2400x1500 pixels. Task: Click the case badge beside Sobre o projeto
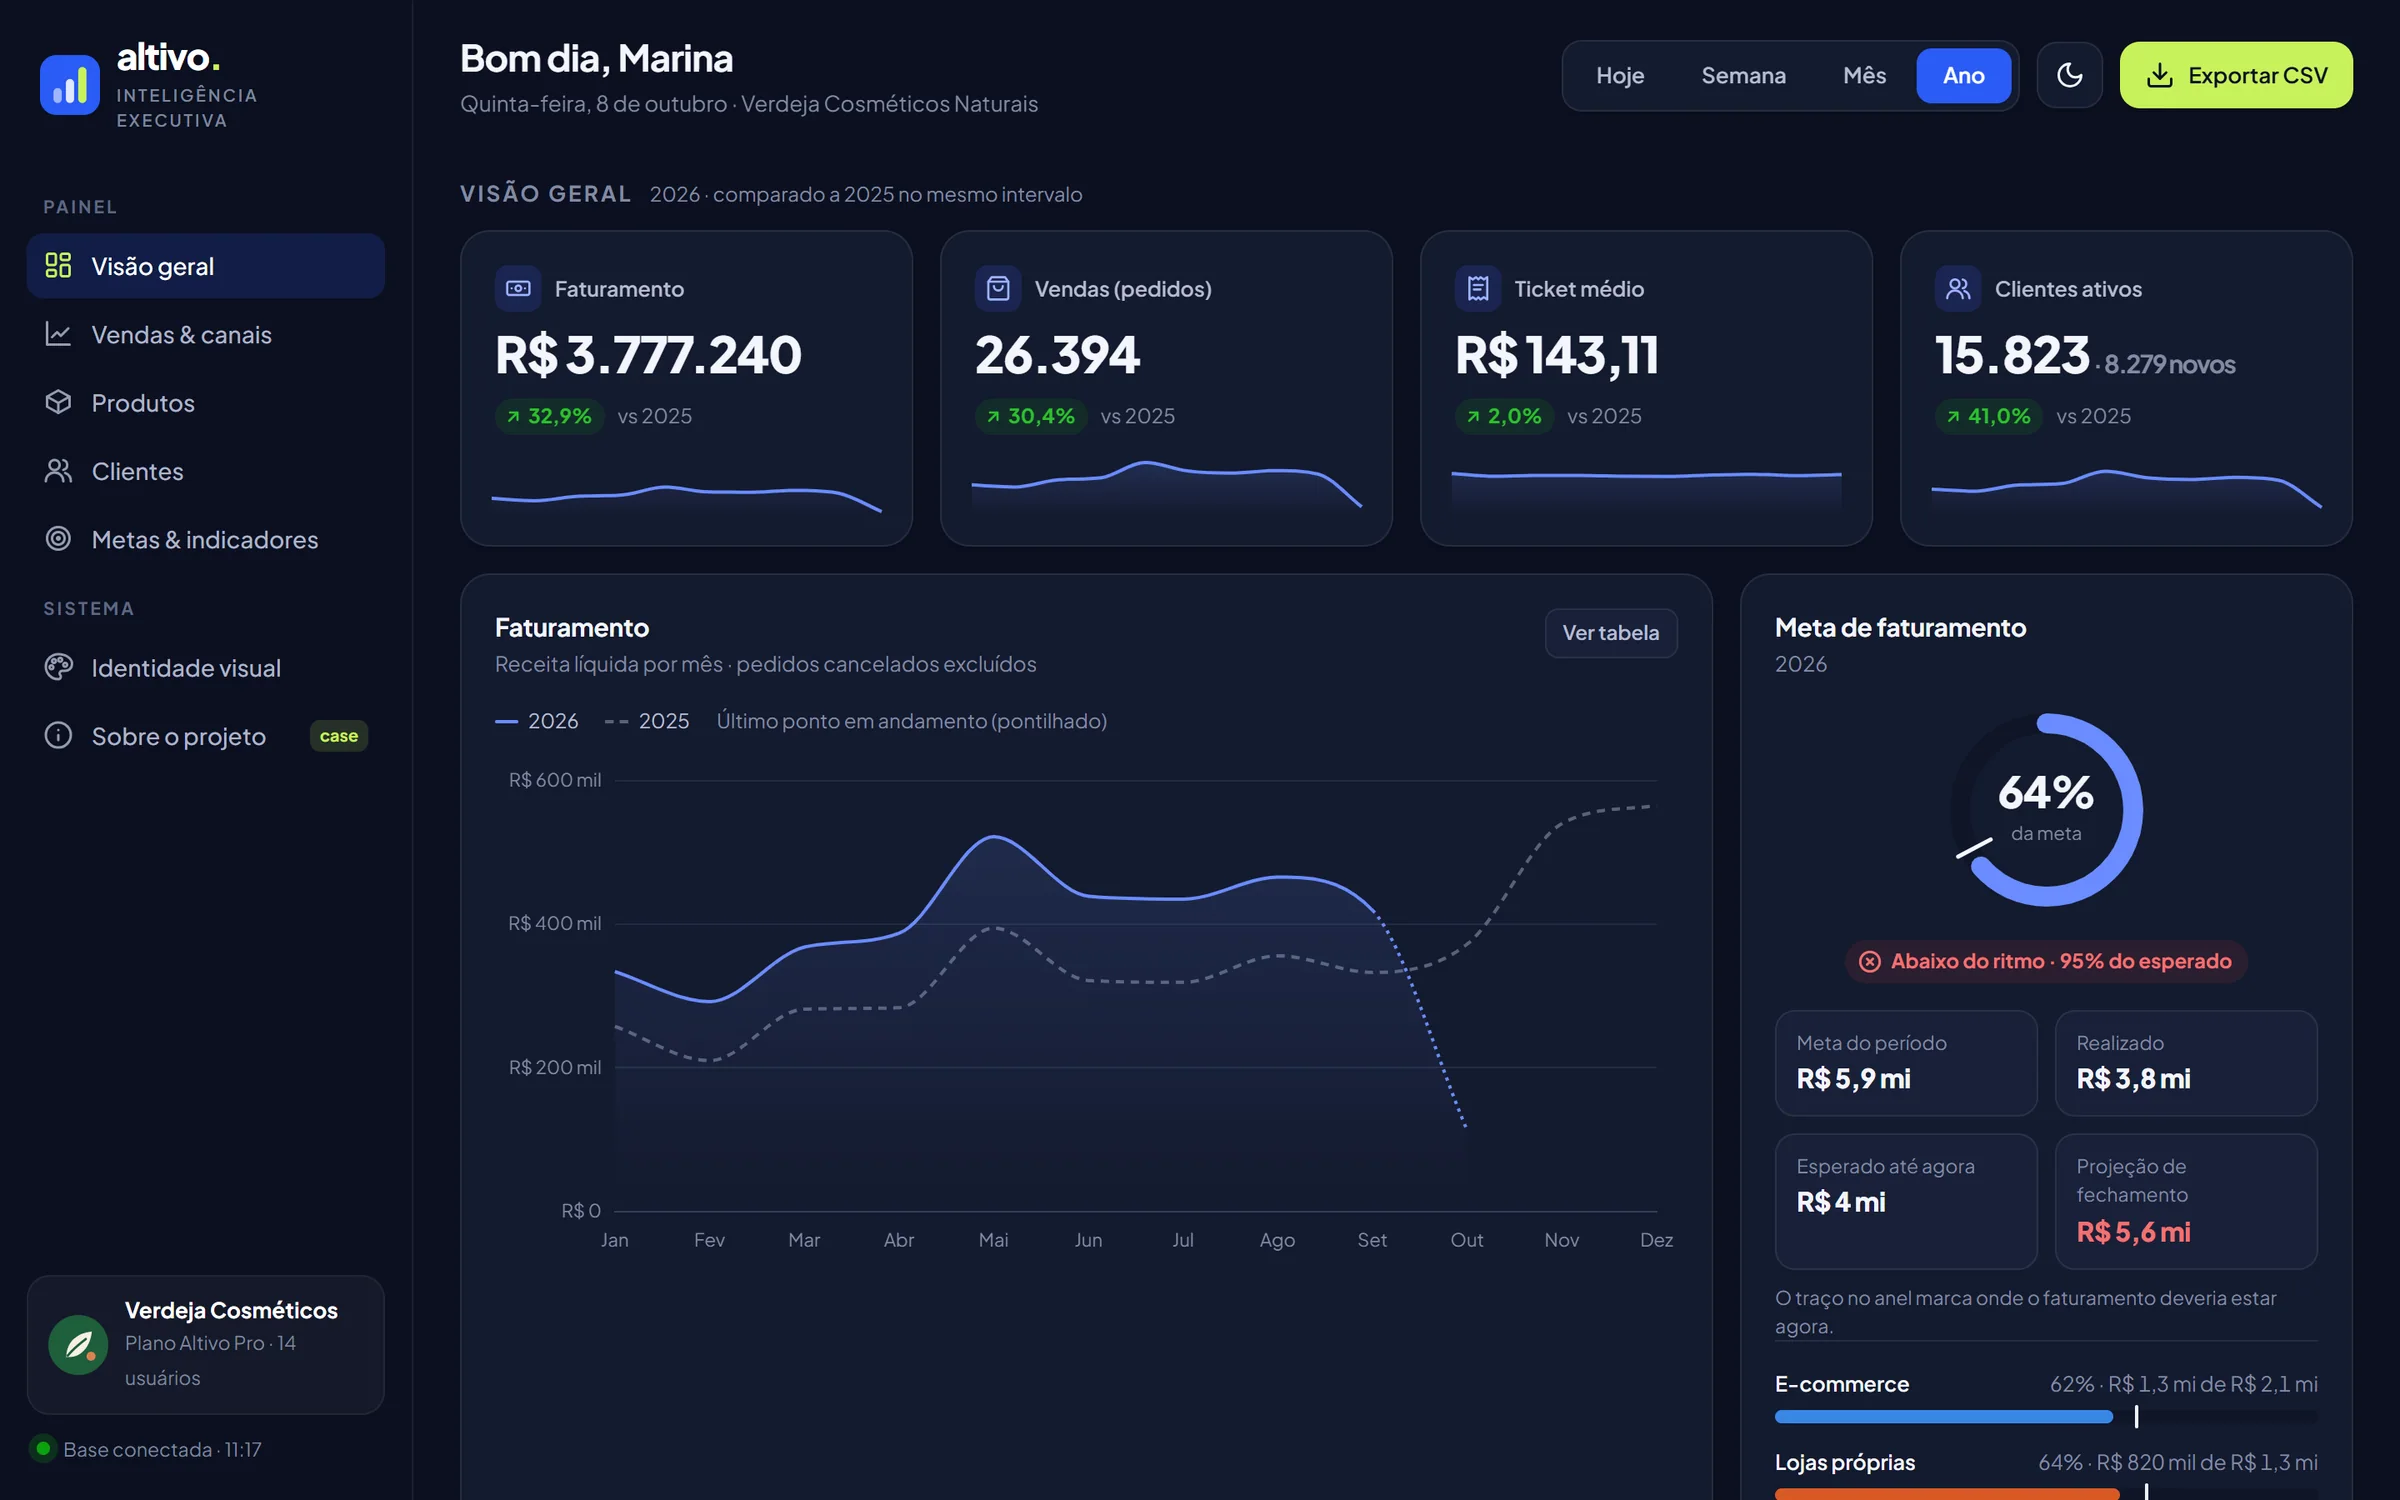[x=339, y=736]
